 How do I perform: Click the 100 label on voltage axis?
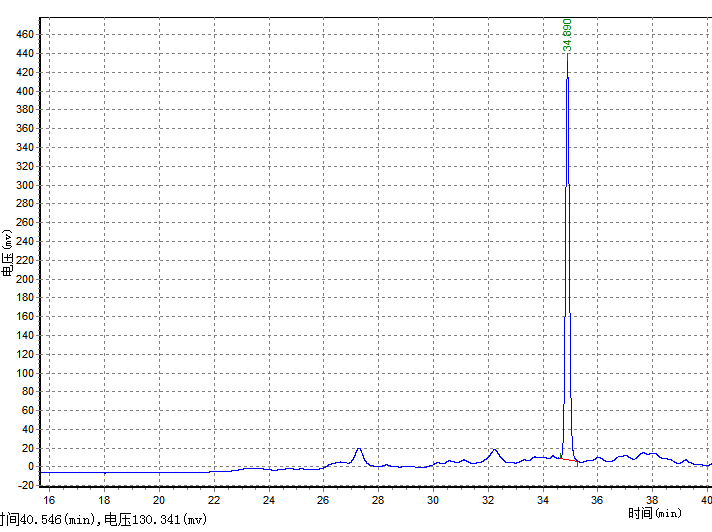coord(24,373)
